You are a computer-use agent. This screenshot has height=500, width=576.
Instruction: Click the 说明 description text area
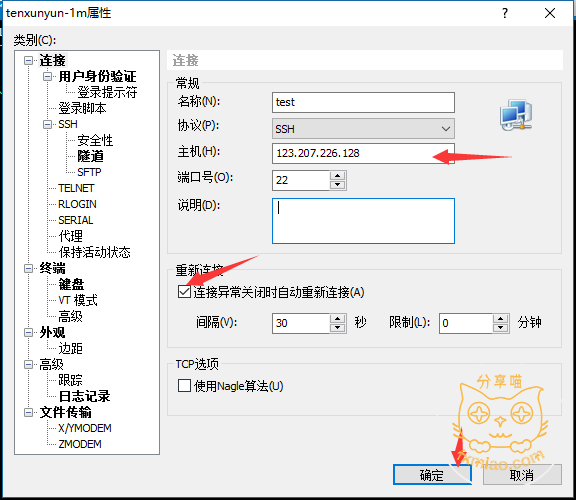(x=363, y=221)
